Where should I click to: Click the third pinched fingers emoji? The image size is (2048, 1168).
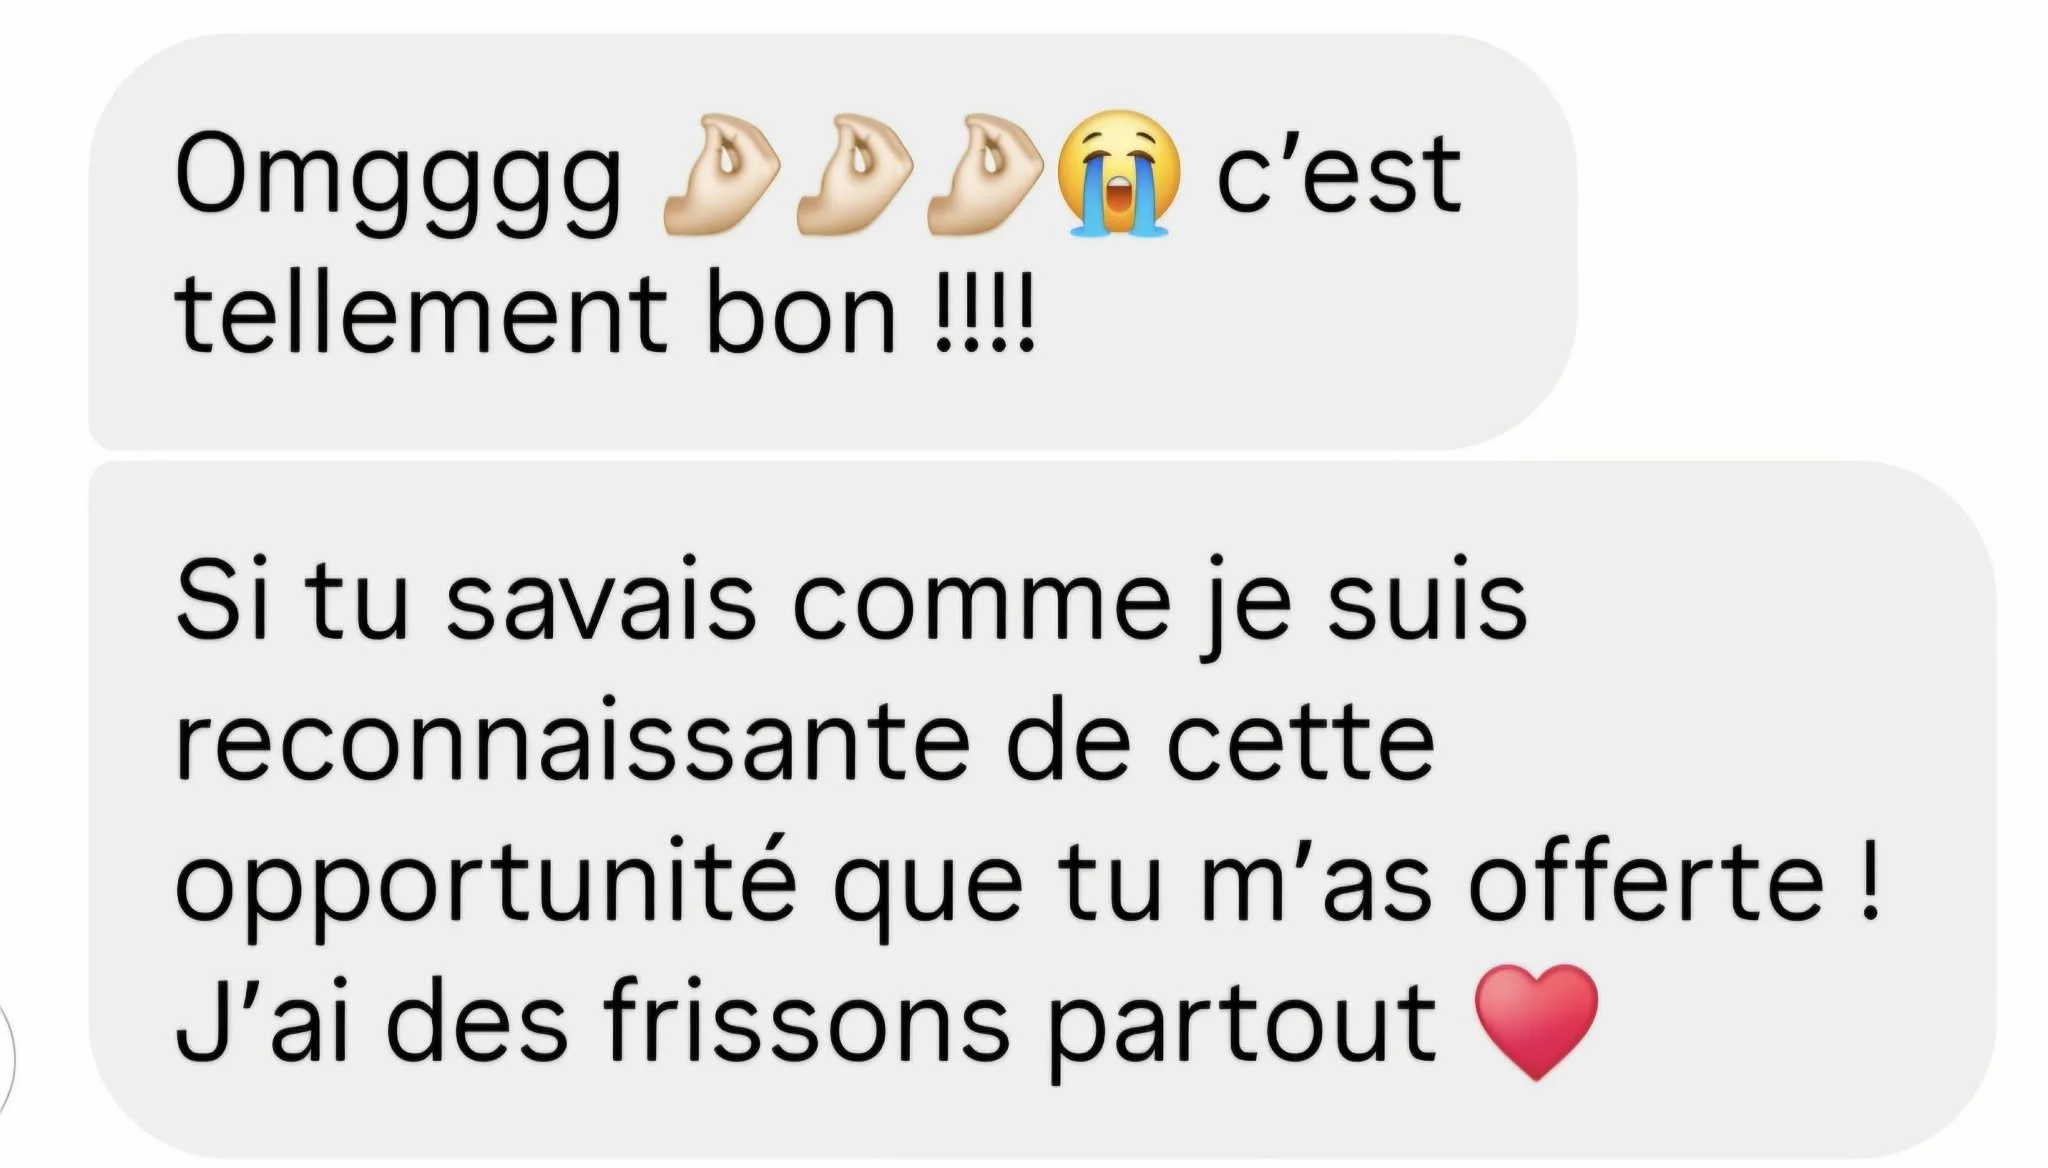[x=986, y=174]
